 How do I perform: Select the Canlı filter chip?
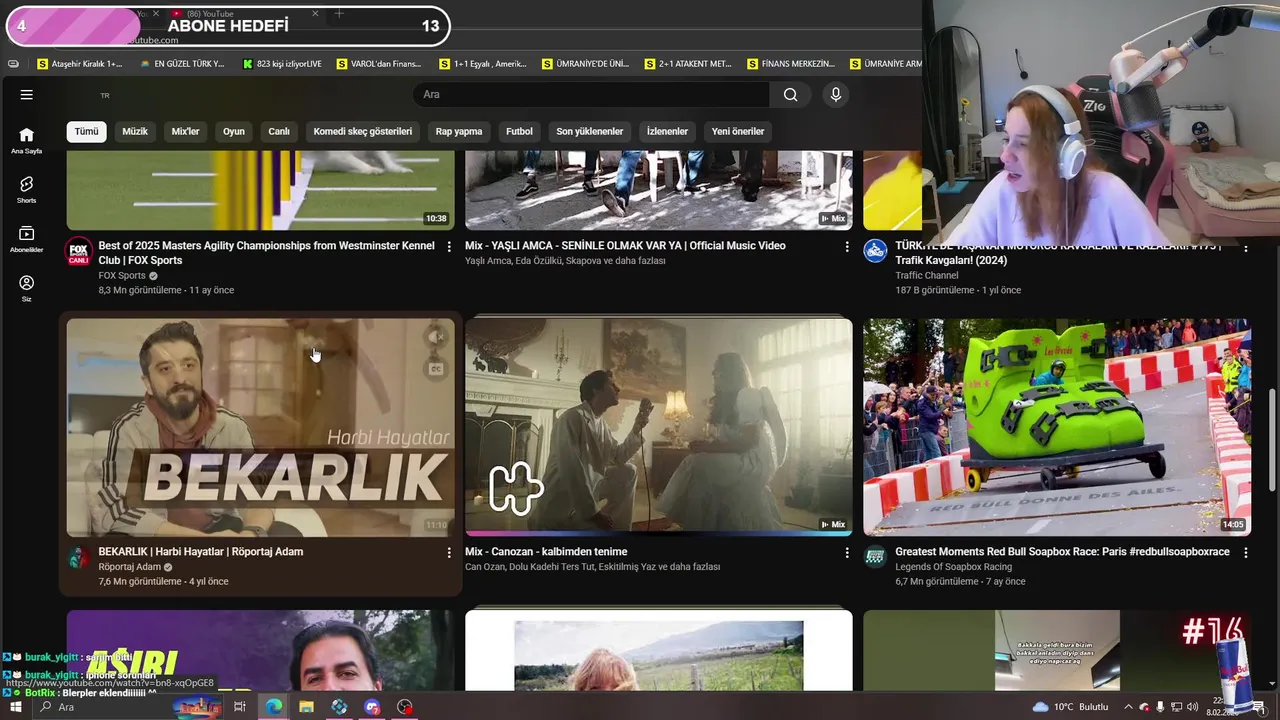279,131
